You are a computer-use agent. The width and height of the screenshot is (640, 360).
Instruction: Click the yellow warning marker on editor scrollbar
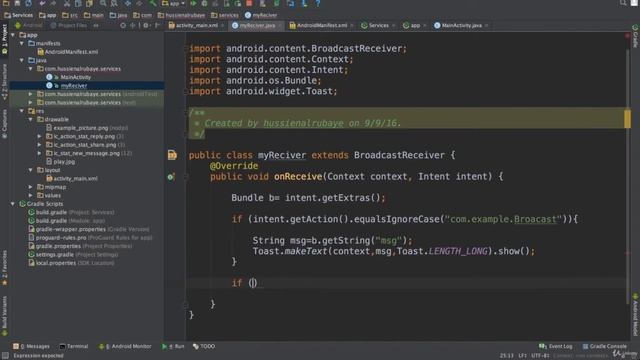(627, 118)
